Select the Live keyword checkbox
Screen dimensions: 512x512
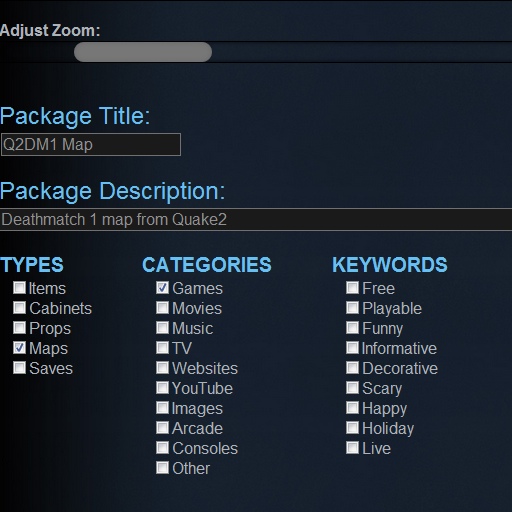pyautogui.click(x=352, y=448)
